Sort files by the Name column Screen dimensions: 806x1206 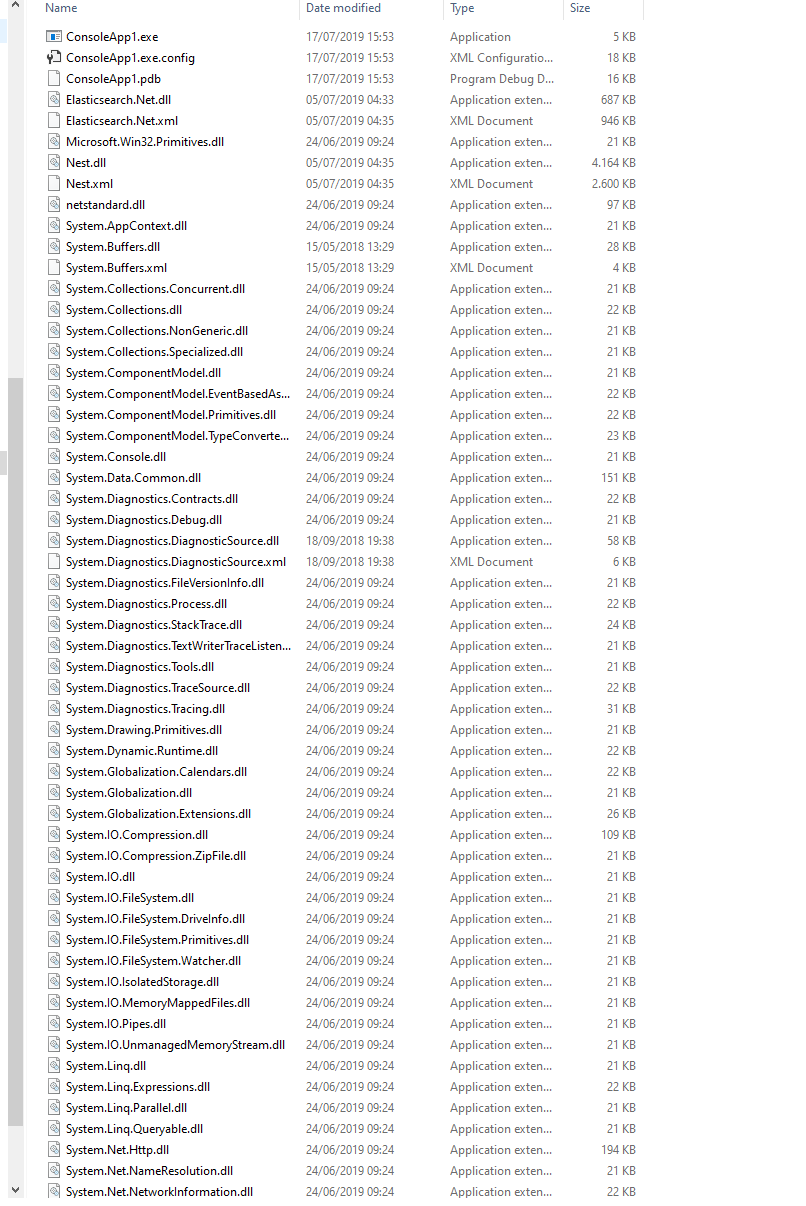(x=62, y=8)
